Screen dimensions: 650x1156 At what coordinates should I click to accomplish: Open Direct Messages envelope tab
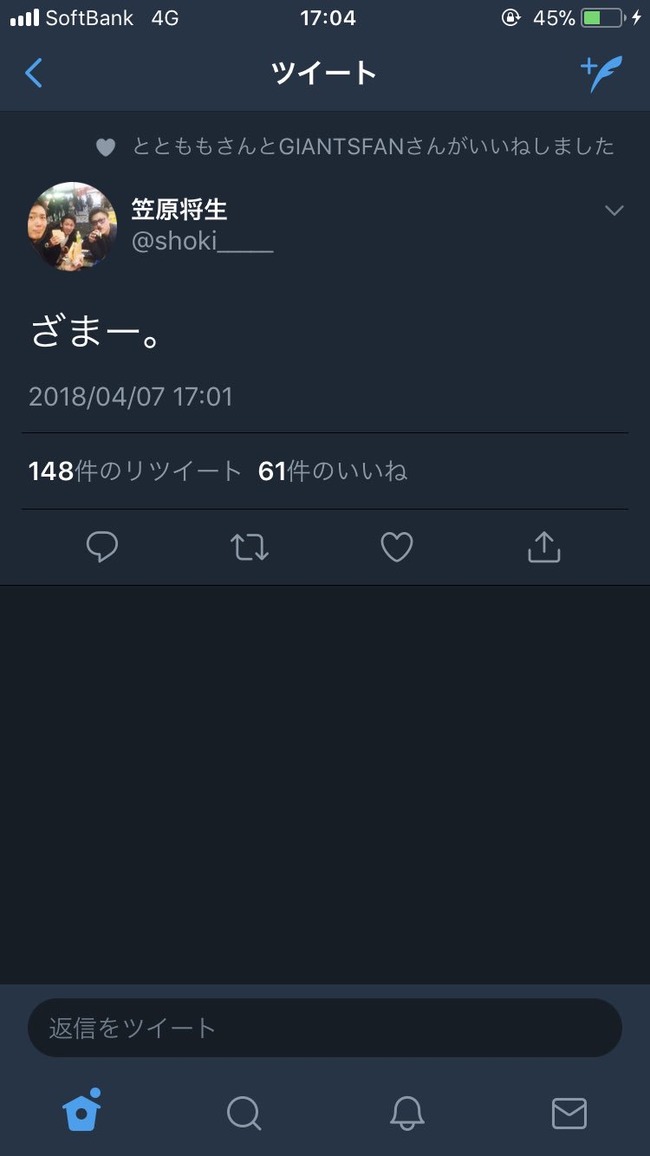tap(569, 1113)
